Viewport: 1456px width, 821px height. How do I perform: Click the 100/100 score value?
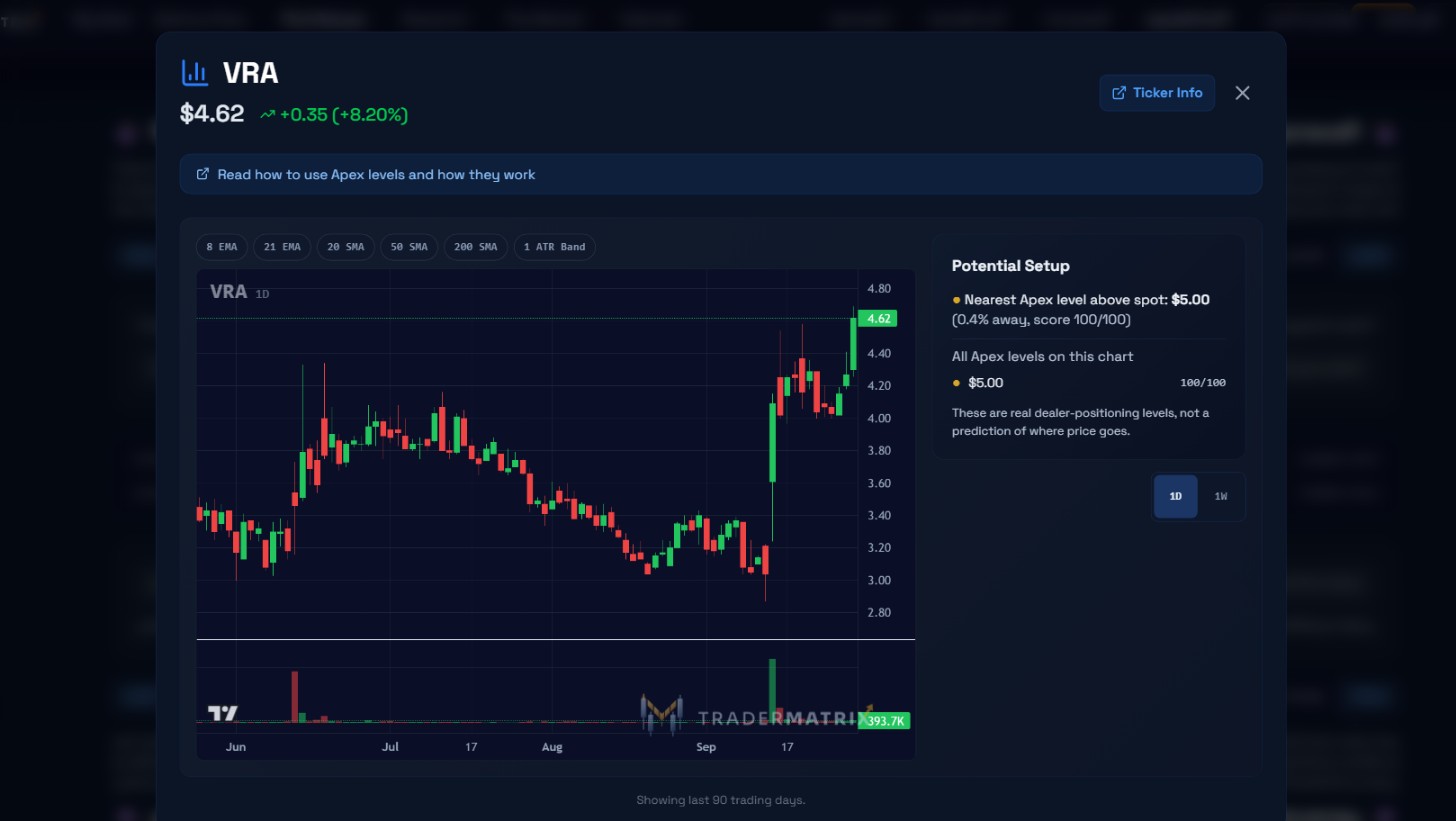pos(1203,383)
